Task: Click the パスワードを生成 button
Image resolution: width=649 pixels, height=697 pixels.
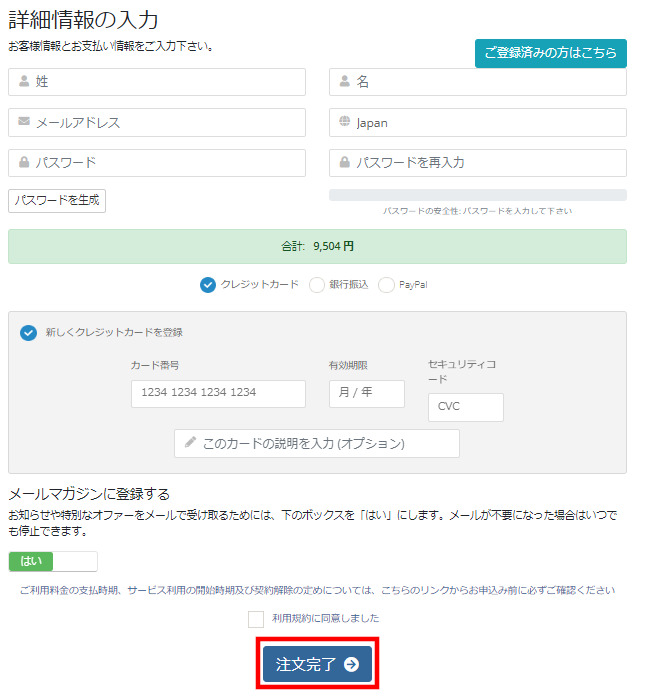Action: click(x=57, y=200)
